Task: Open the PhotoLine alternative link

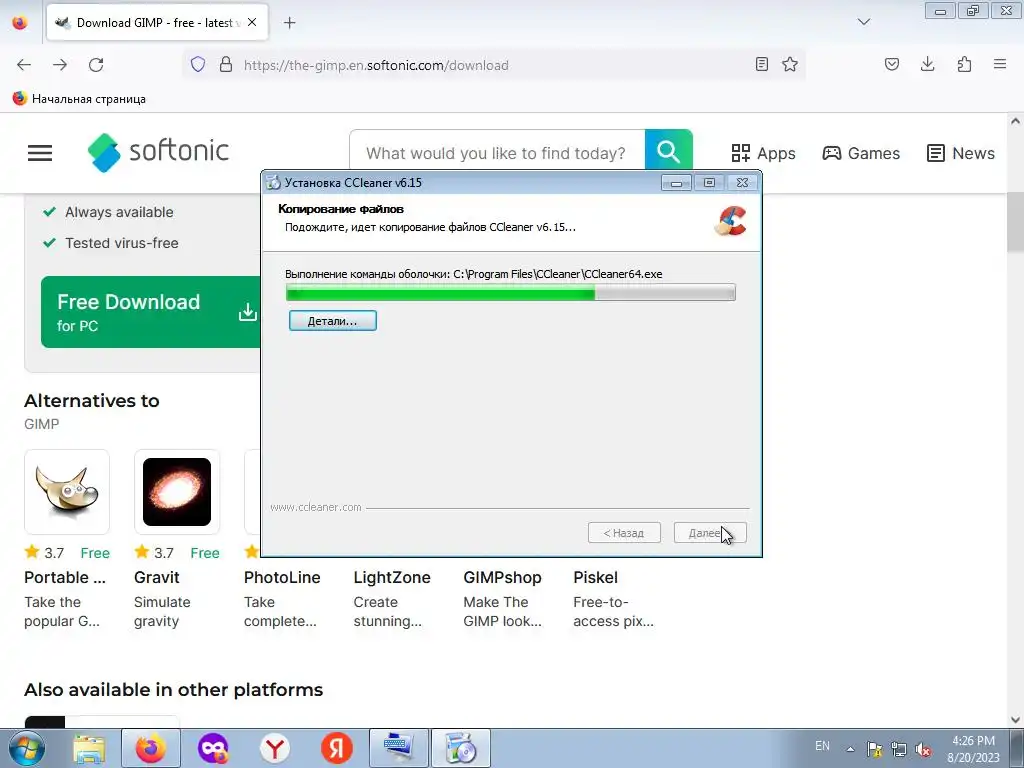Action: pyautogui.click(x=282, y=578)
